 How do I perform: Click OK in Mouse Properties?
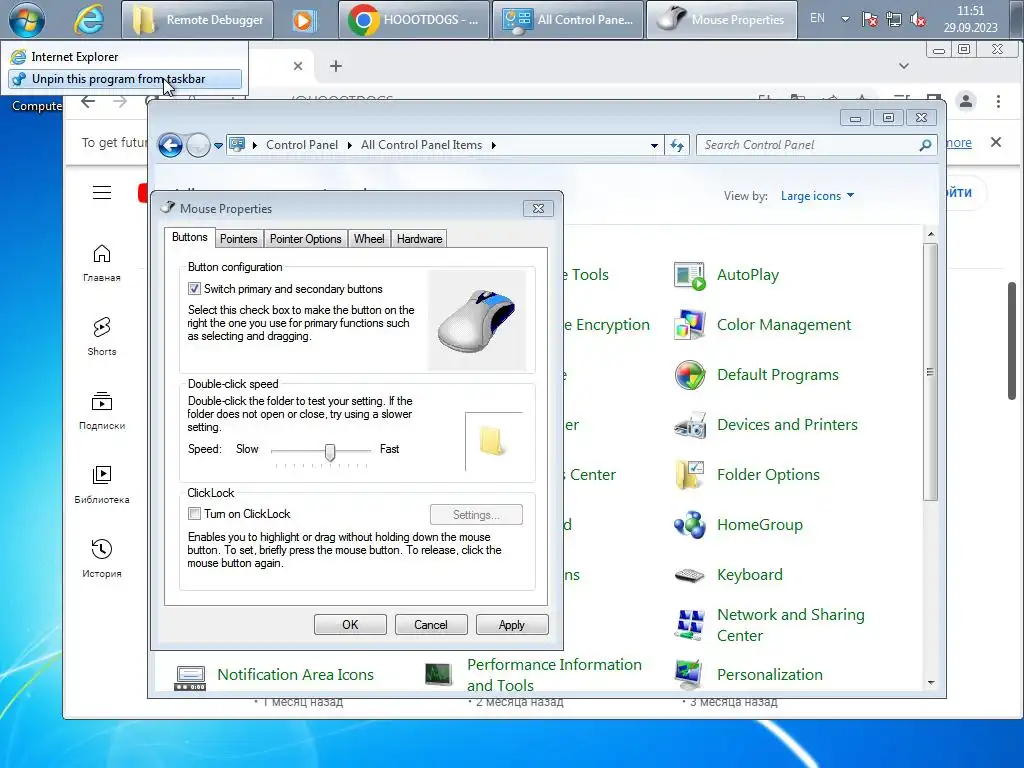350,625
